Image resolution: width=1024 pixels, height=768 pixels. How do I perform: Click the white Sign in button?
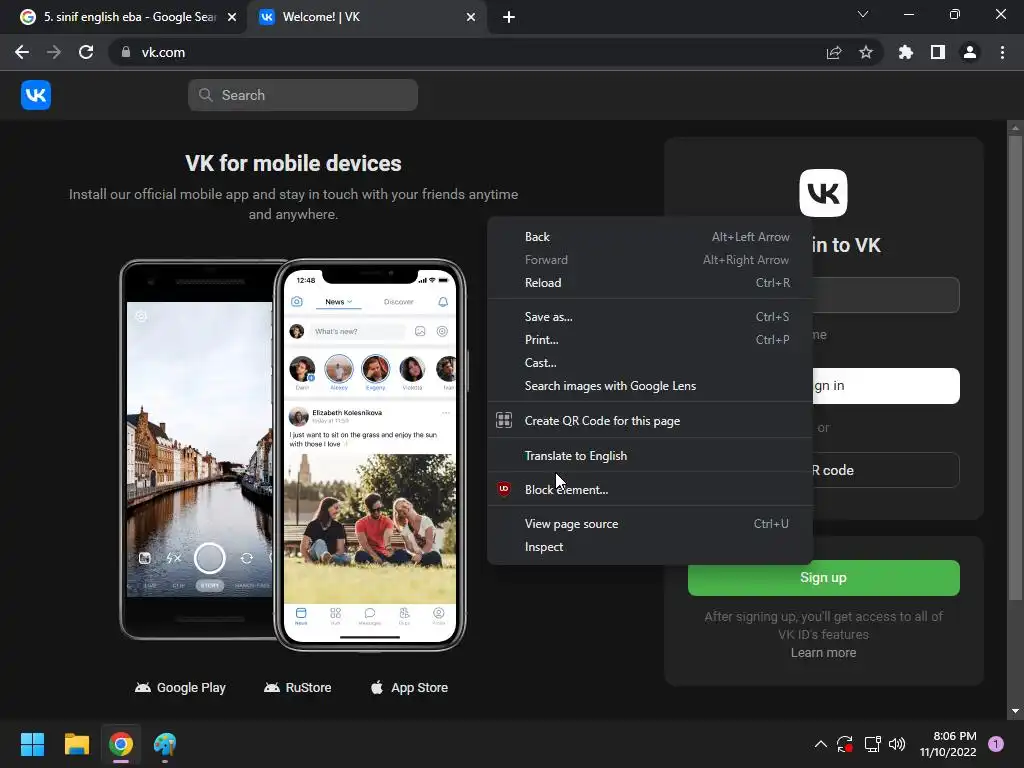pyautogui.click(x=886, y=386)
